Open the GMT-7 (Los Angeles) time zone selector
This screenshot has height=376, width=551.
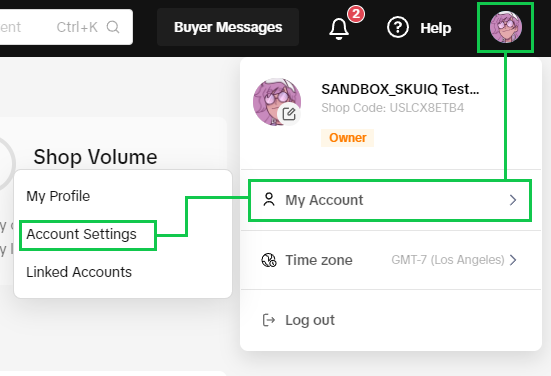click(x=448, y=260)
